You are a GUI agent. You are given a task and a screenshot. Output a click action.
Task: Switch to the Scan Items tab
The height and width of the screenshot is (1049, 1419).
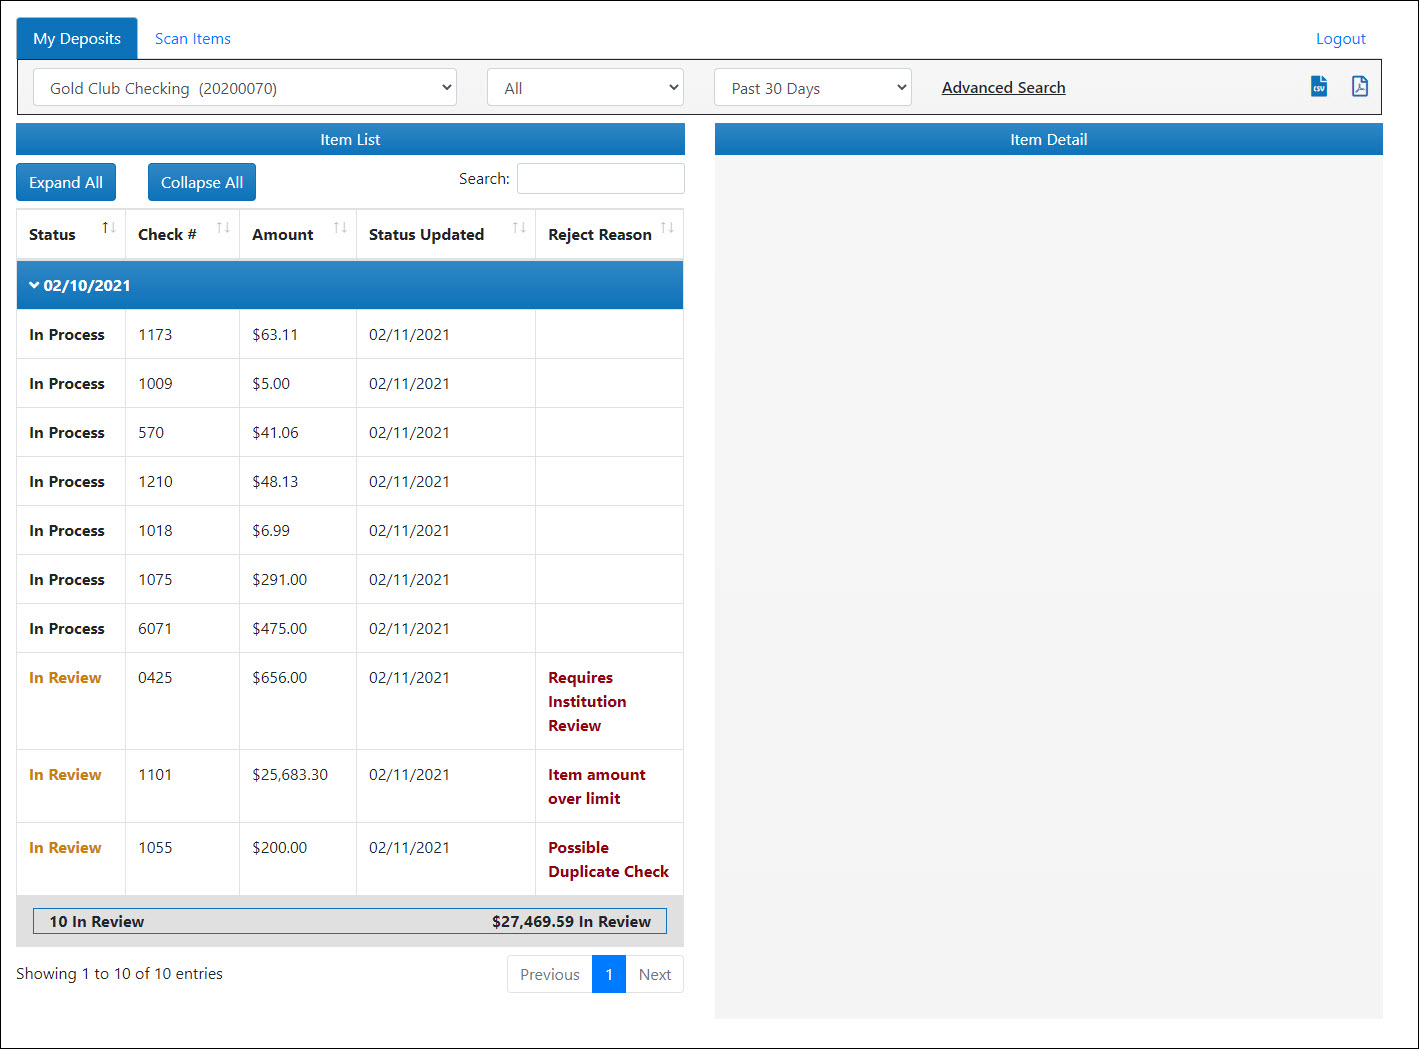[192, 39]
